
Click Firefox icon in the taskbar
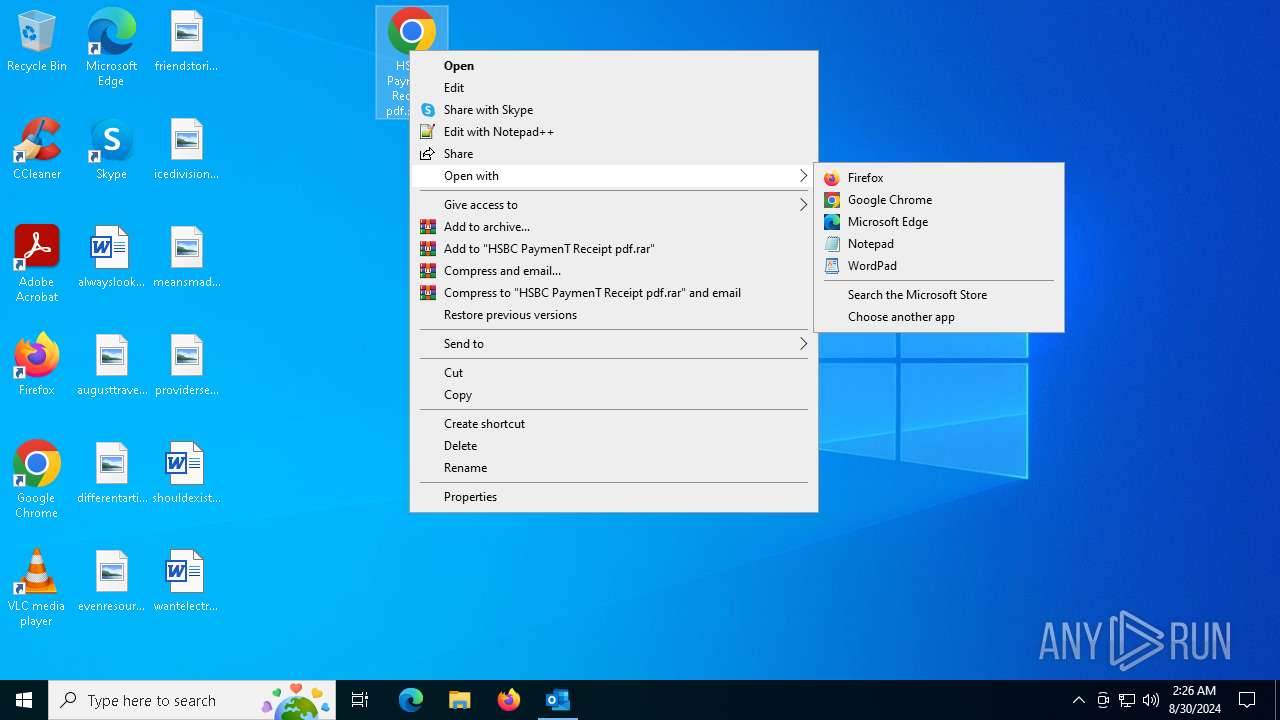(x=508, y=700)
